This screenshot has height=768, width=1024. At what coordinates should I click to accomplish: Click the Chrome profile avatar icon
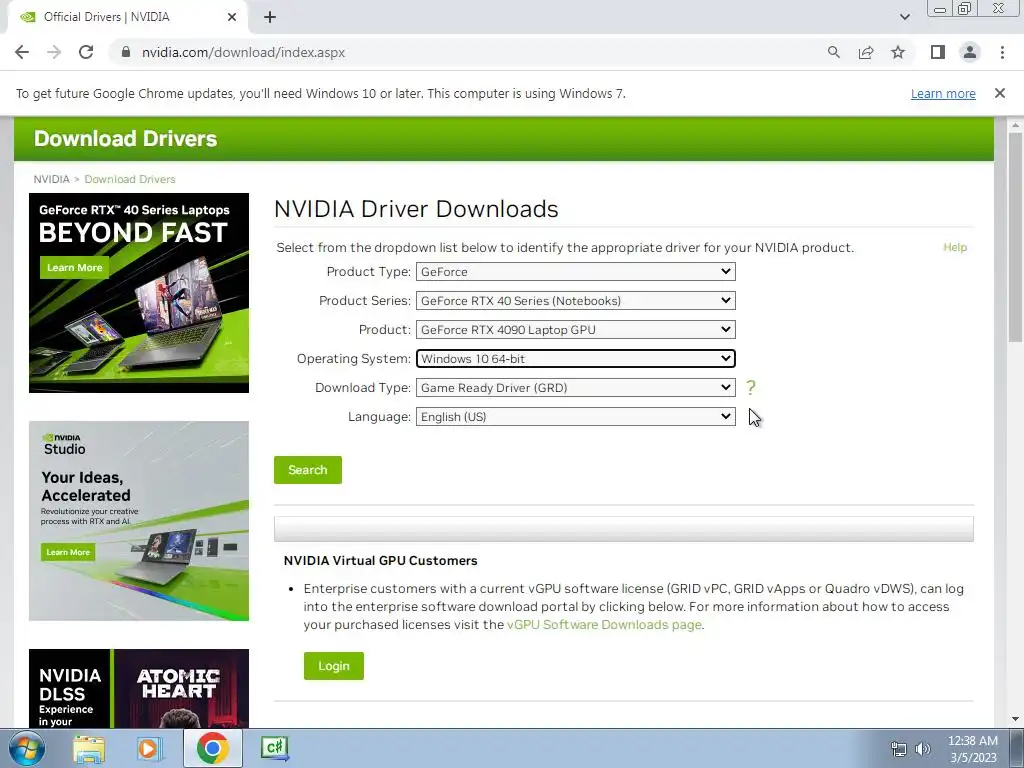pos(970,52)
